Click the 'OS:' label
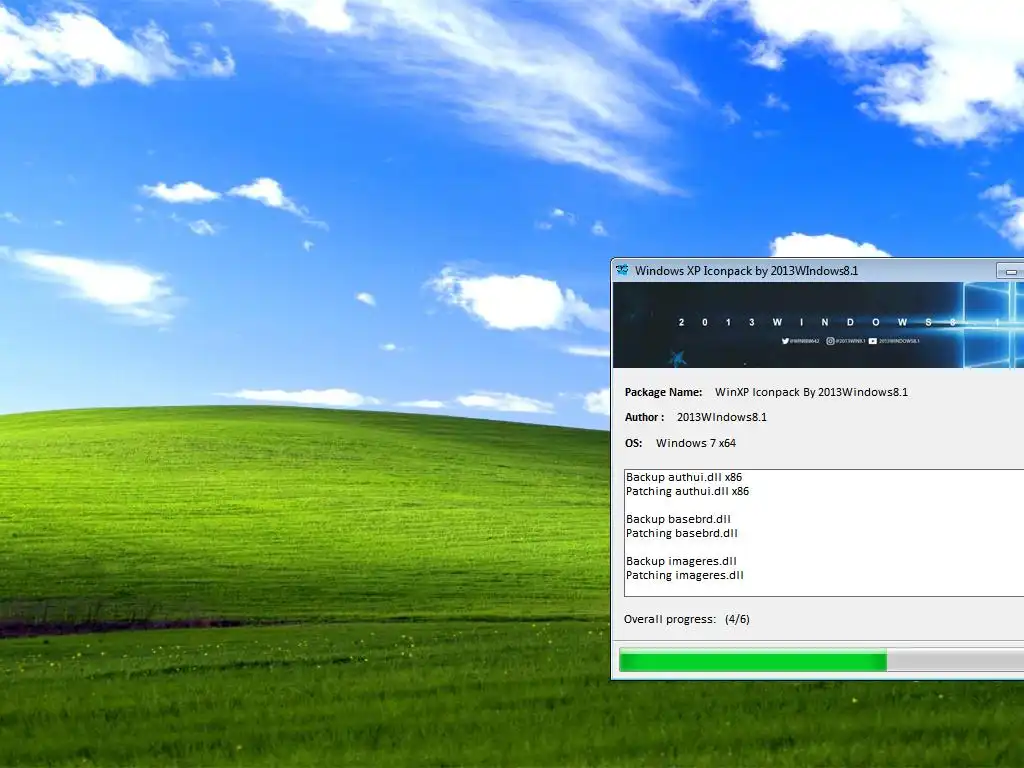The width and height of the screenshot is (1024, 768). [633, 443]
